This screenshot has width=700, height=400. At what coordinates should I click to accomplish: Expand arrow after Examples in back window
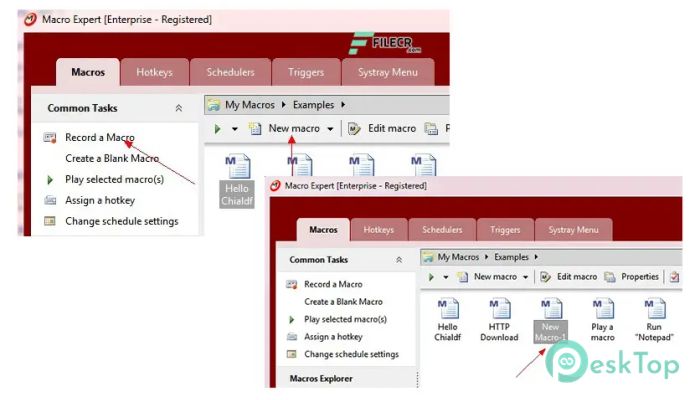click(x=343, y=105)
